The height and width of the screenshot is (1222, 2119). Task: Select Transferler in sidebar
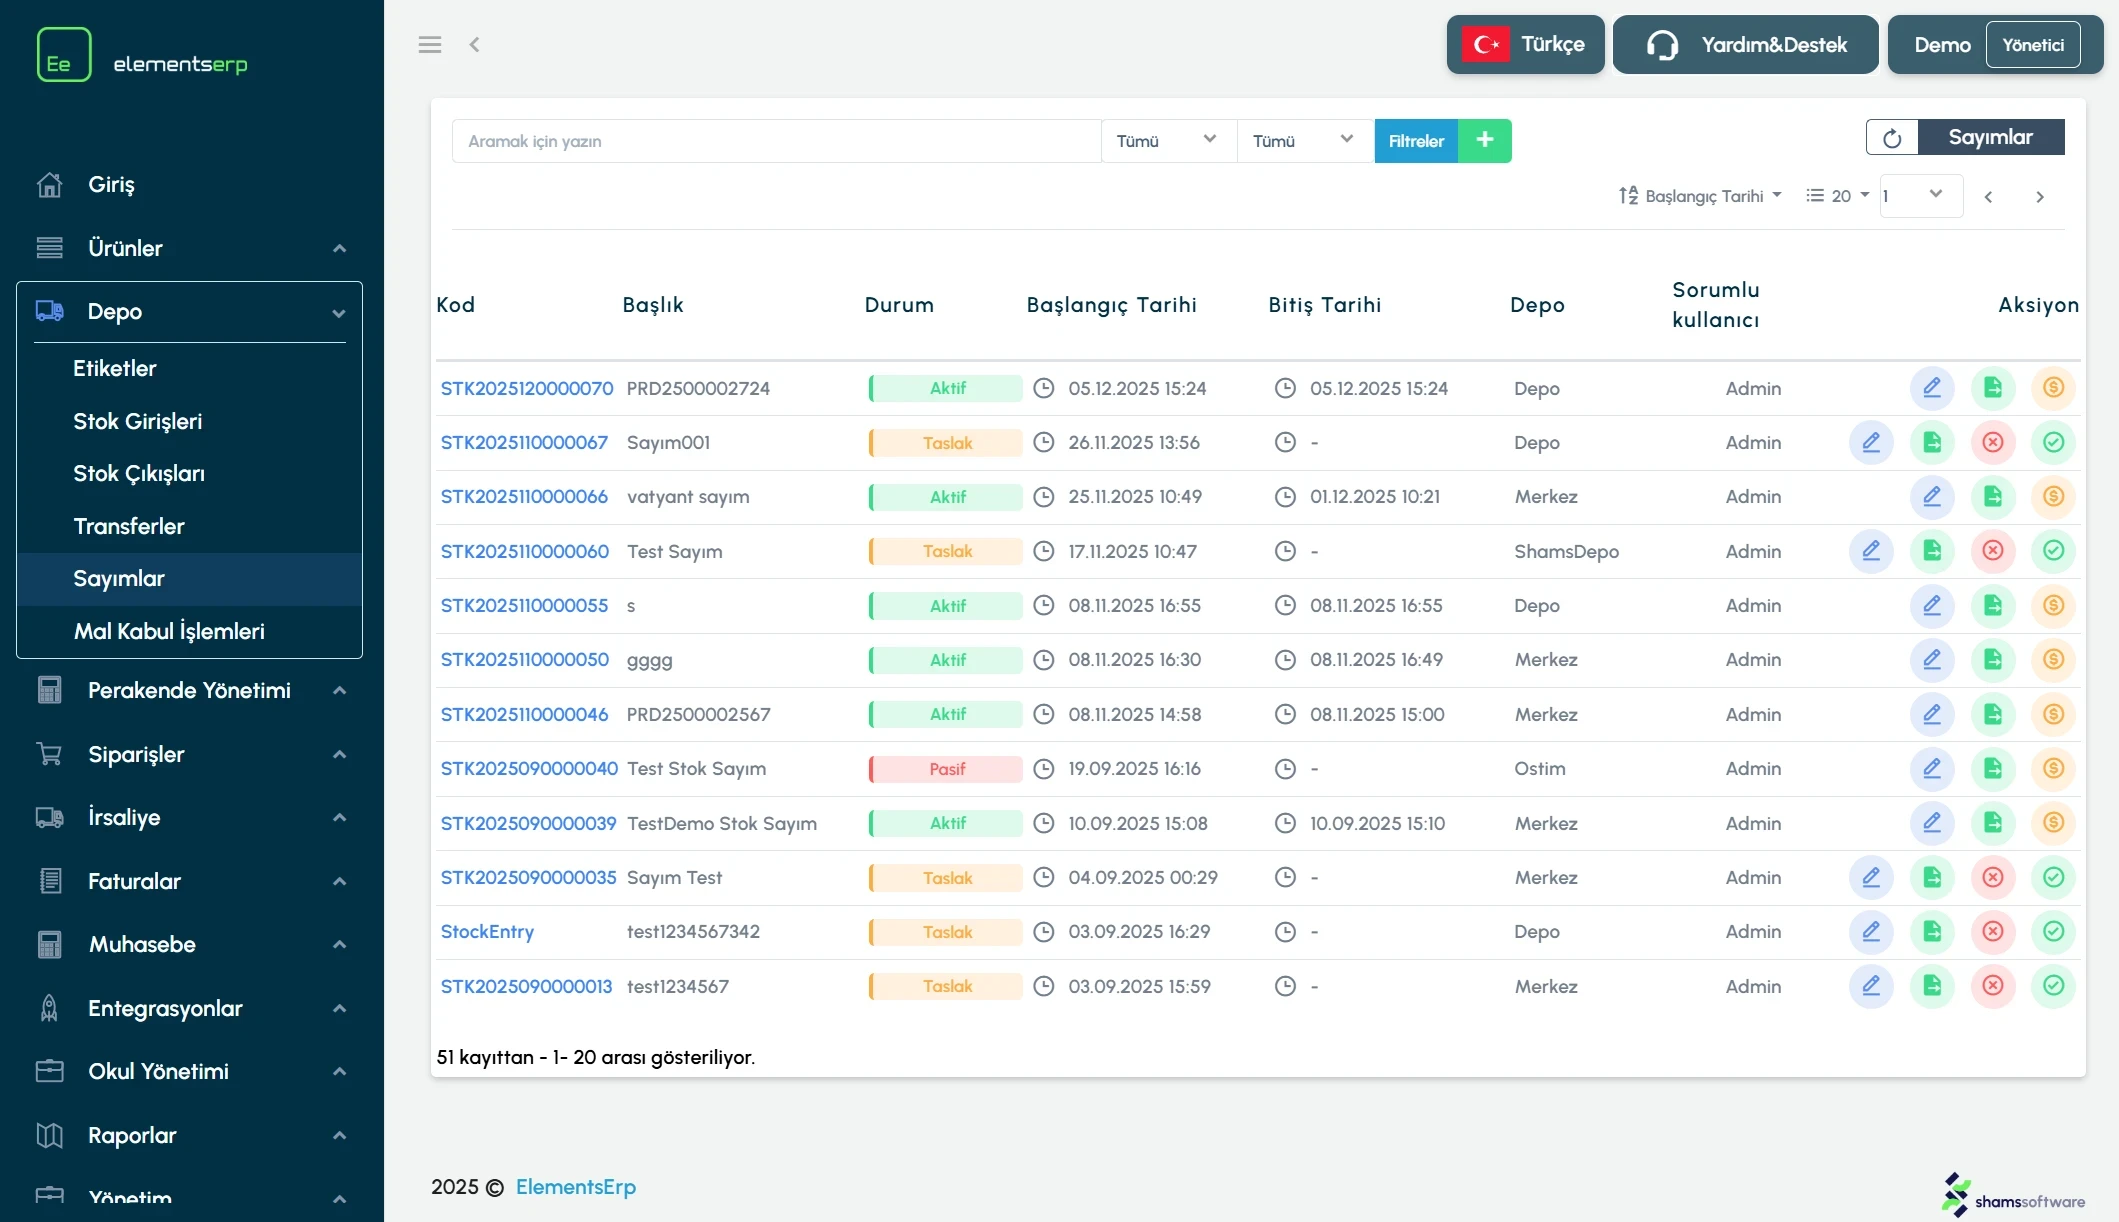129,526
